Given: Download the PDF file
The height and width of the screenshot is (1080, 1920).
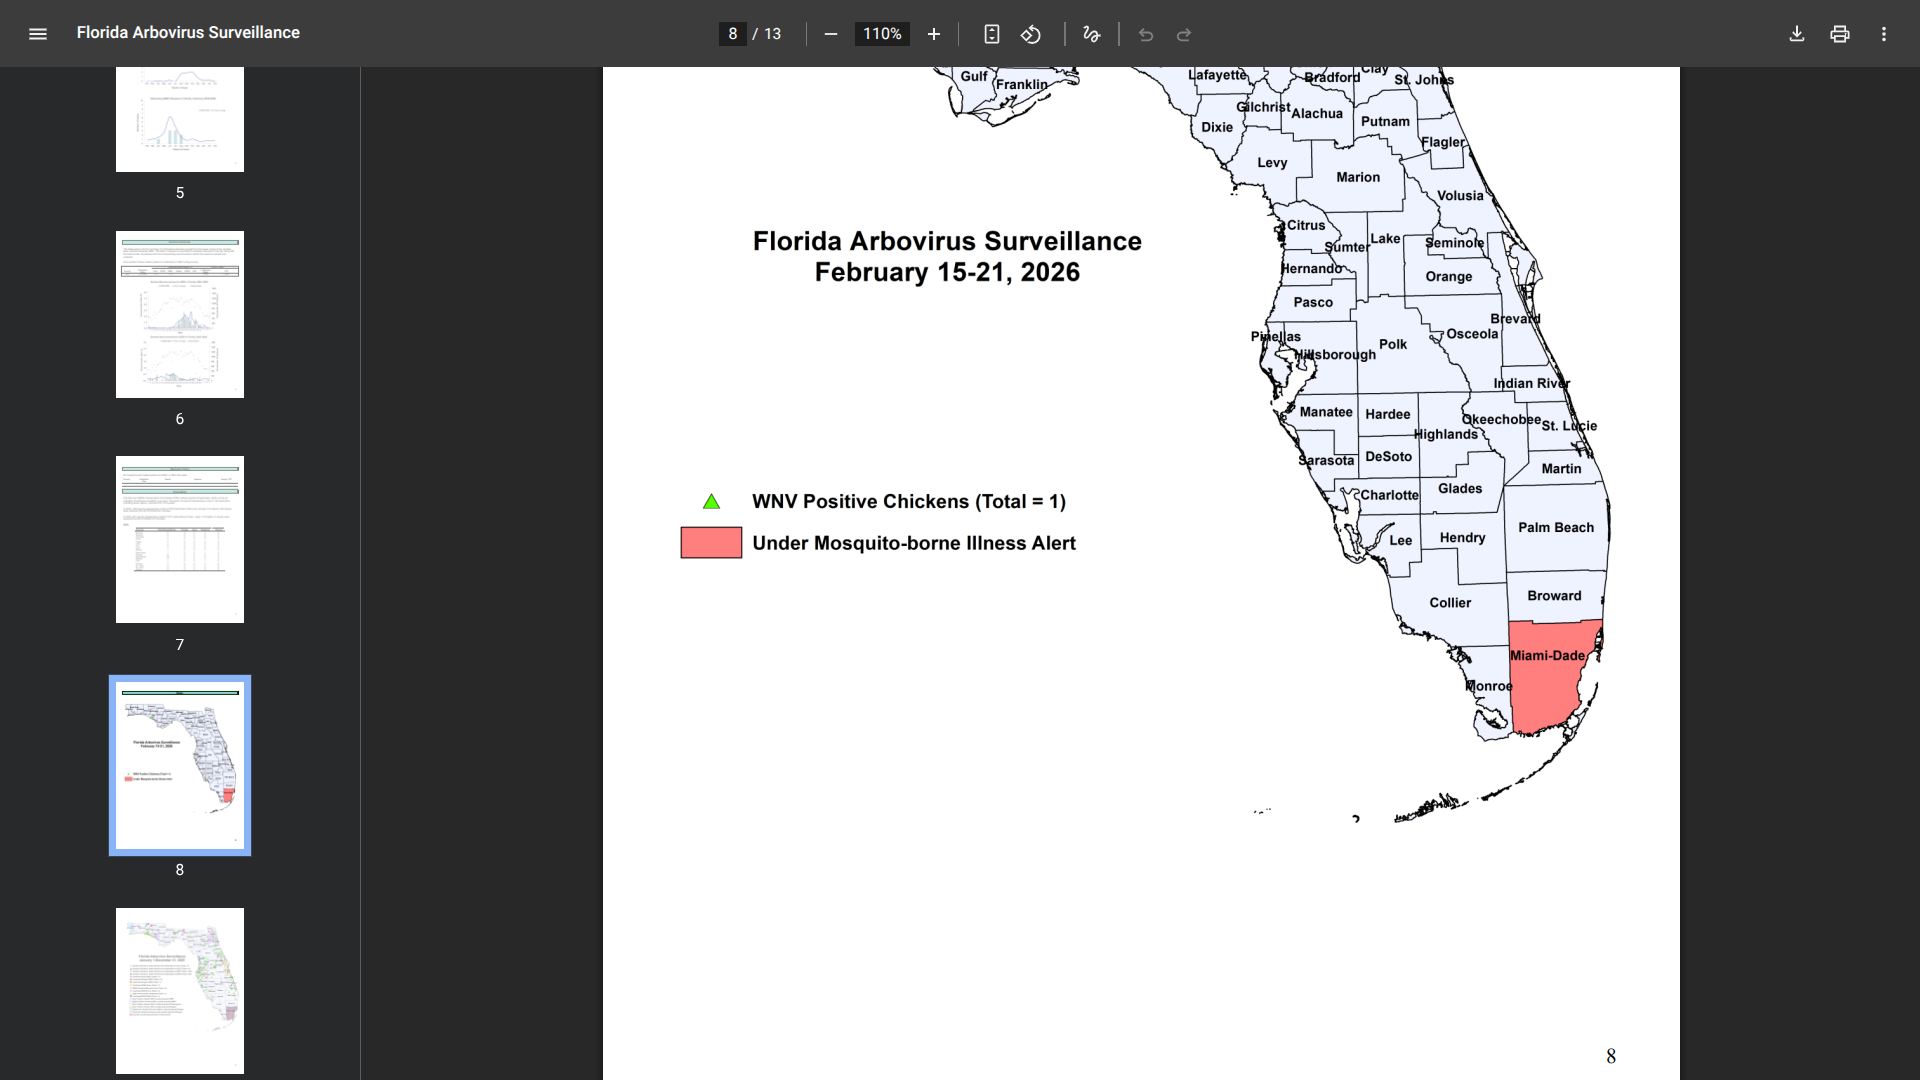Looking at the screenshot, I should (1797, 34).
